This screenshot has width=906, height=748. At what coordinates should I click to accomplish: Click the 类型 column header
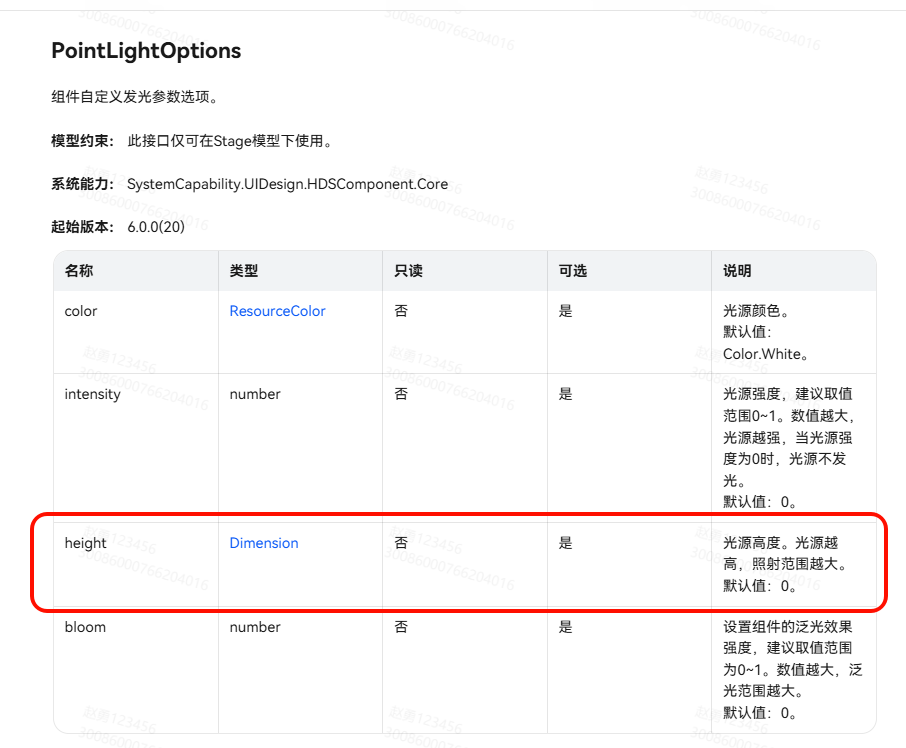click(x=244, y=271)
